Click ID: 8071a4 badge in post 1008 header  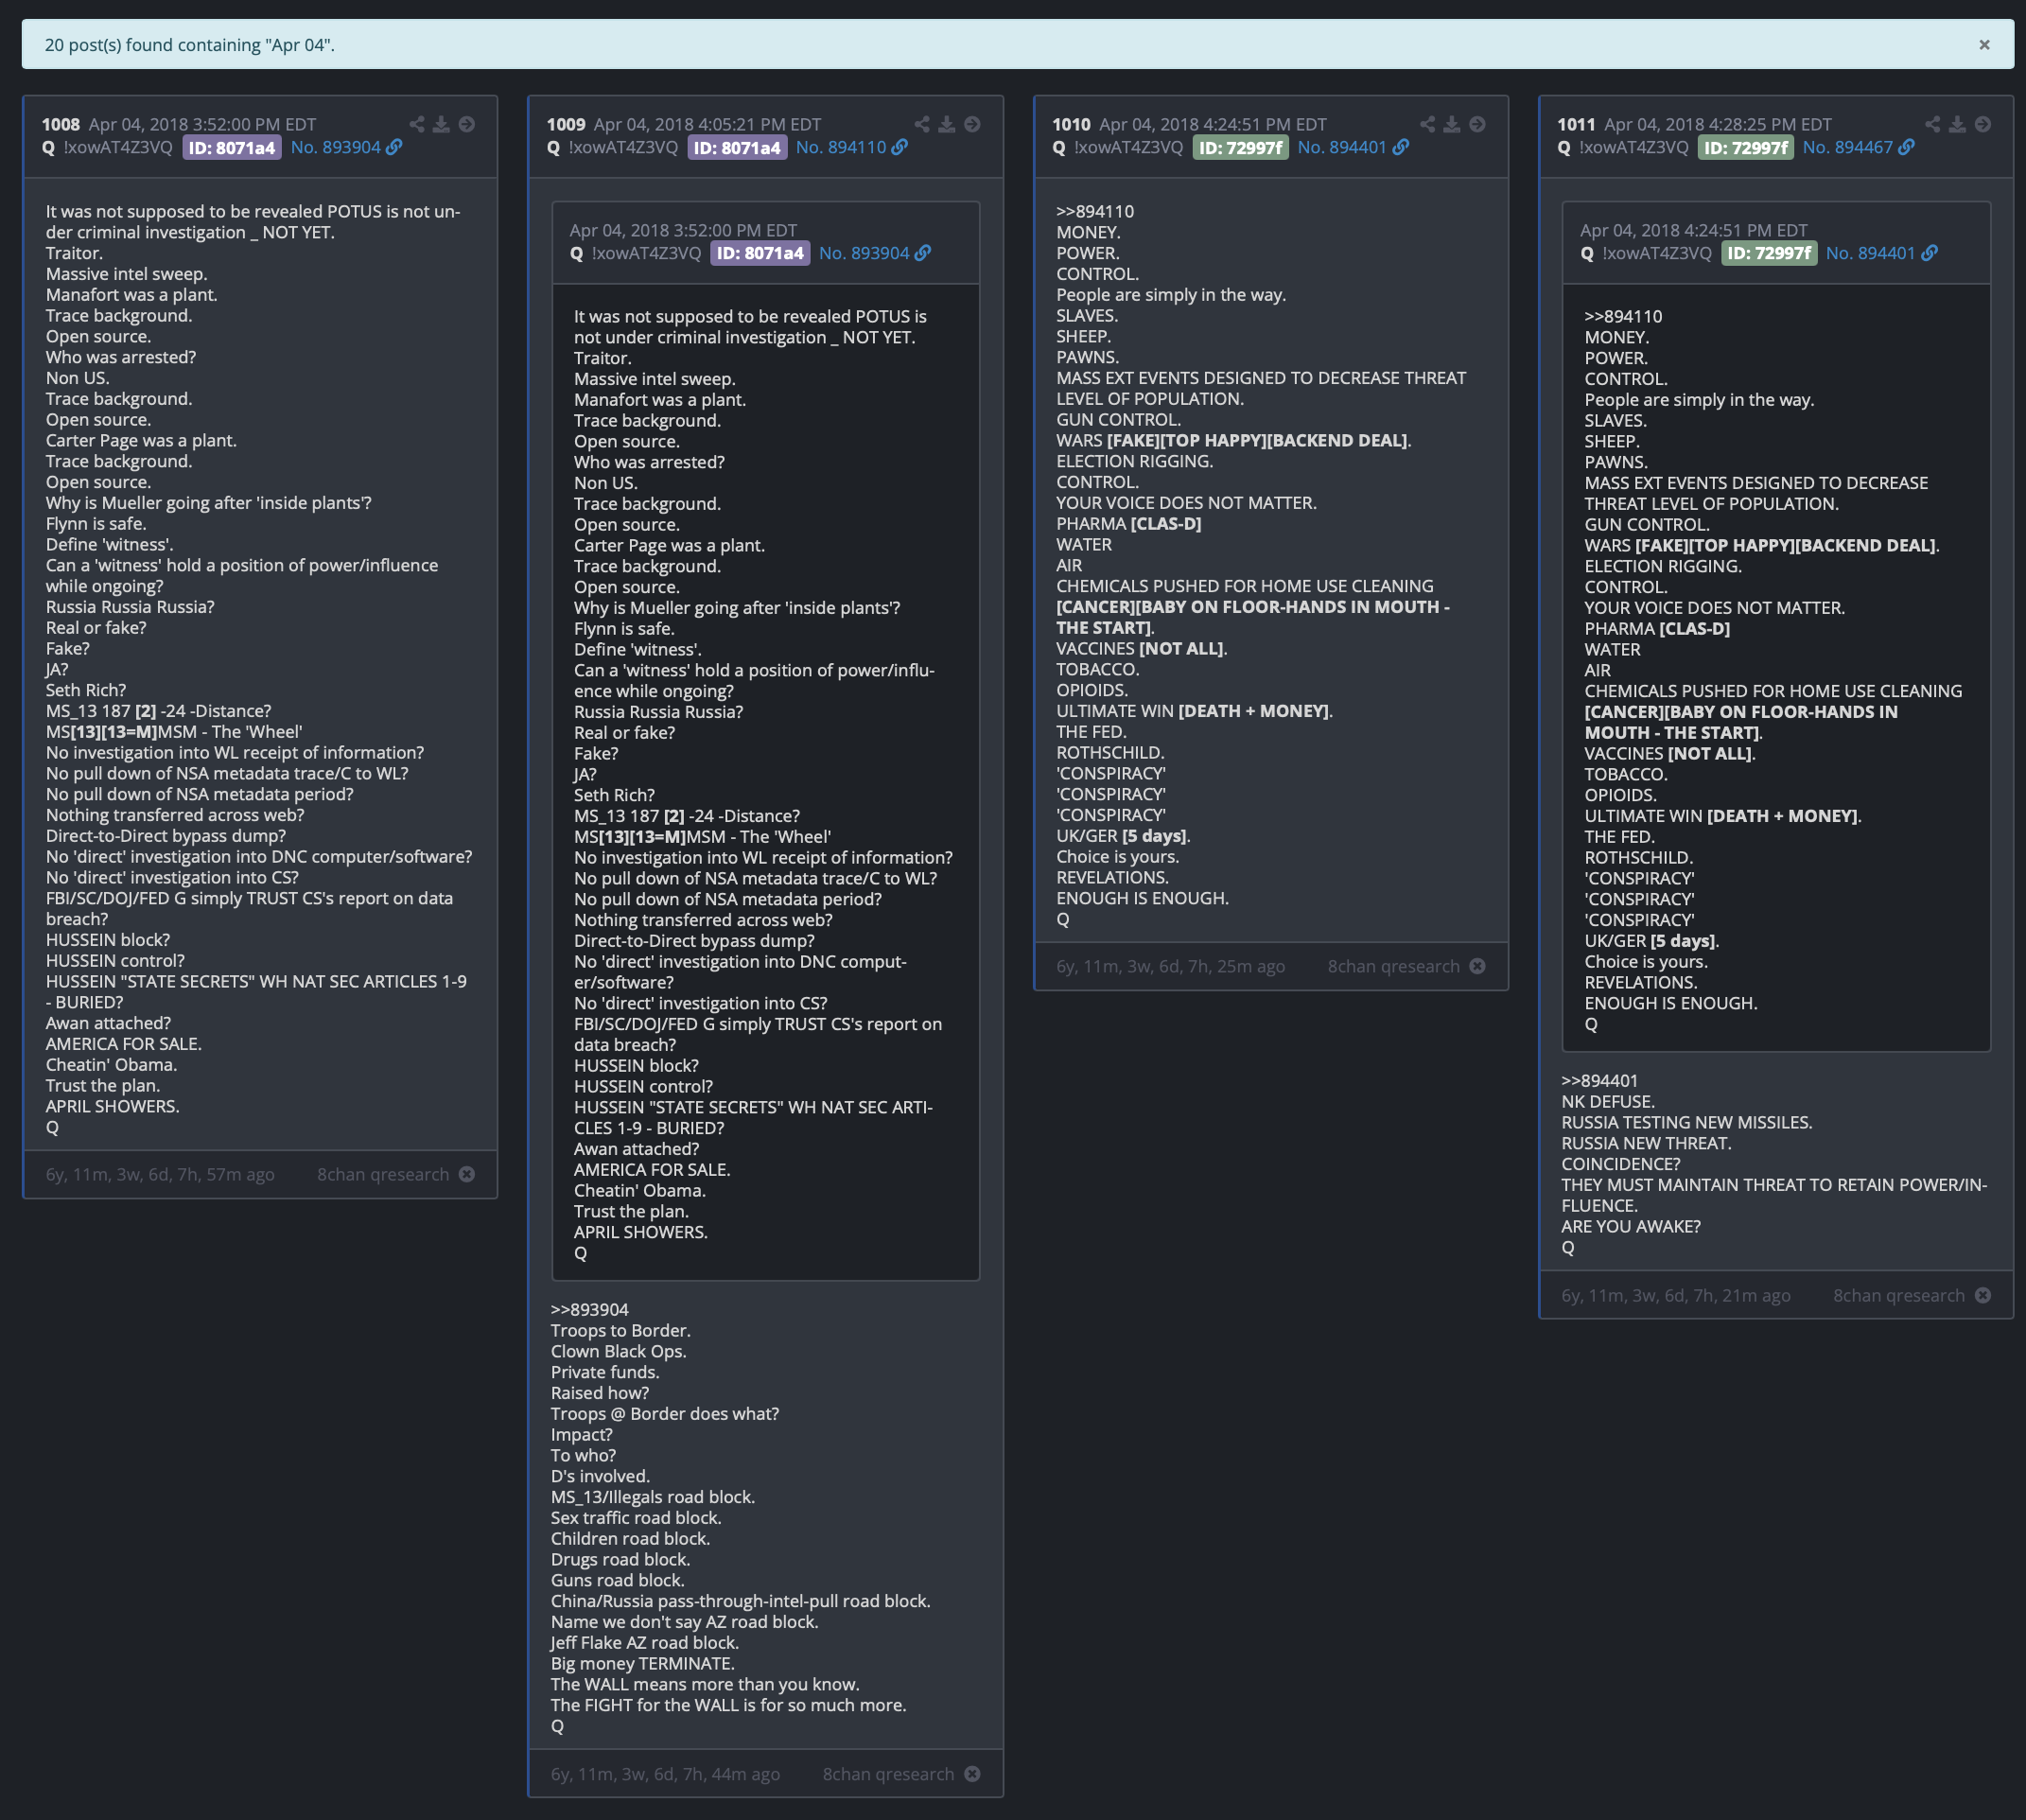pos(232,148)
